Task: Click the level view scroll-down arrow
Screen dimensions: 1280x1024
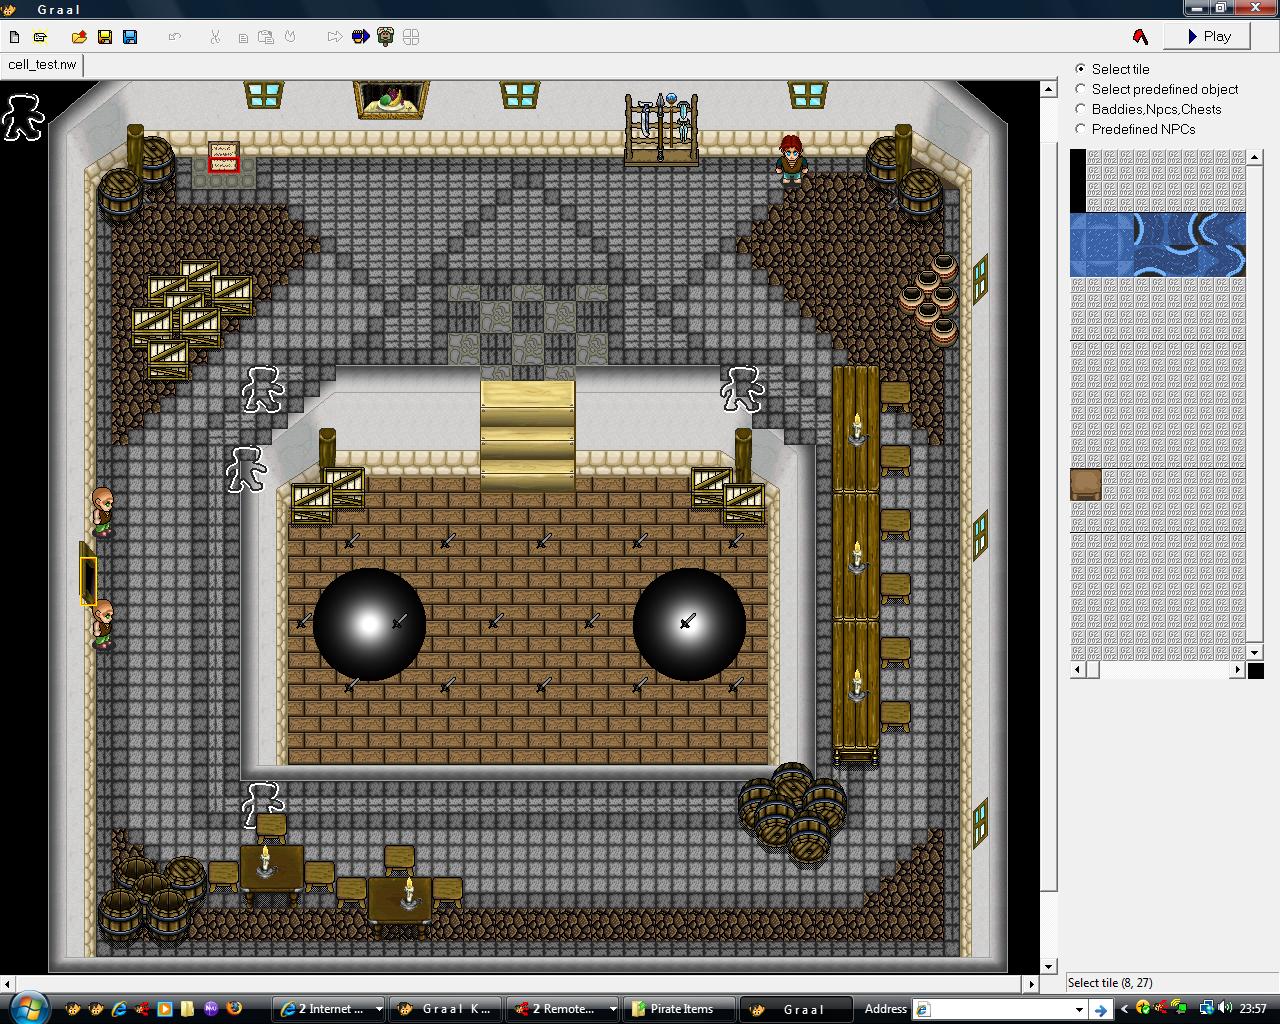Action: 1048,967
